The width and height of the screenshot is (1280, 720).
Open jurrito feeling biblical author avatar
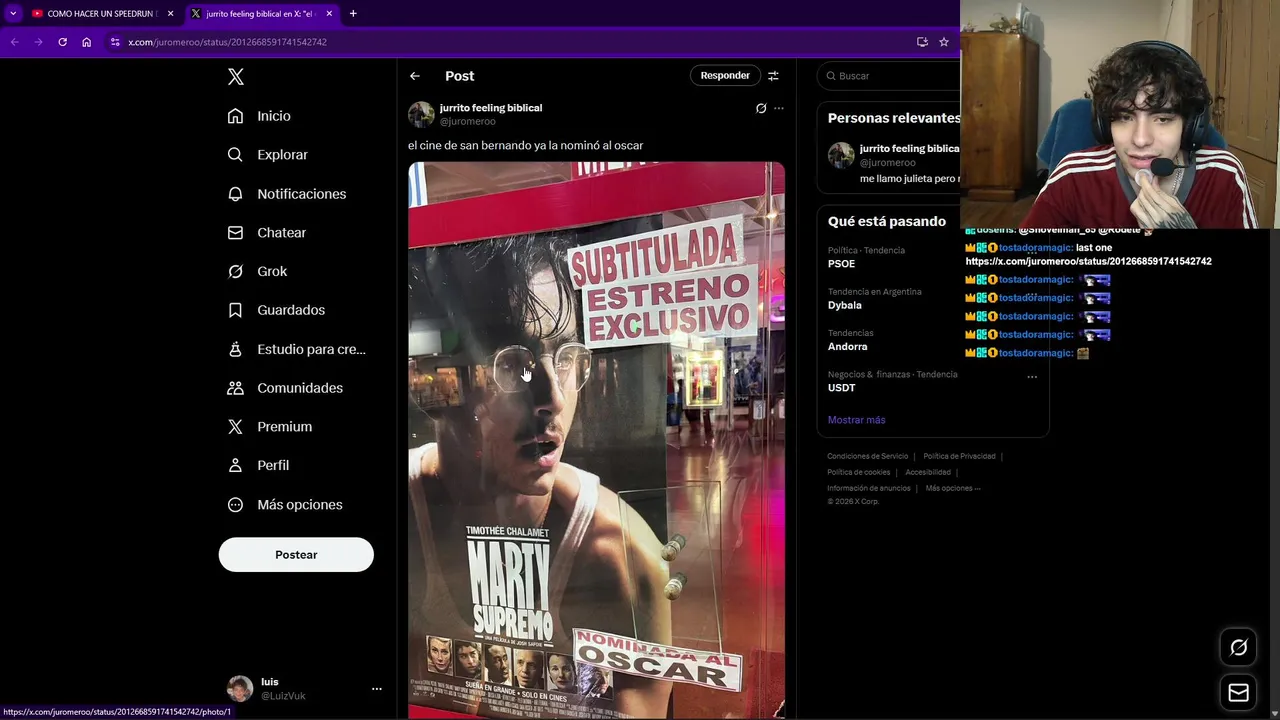[421, 114]
